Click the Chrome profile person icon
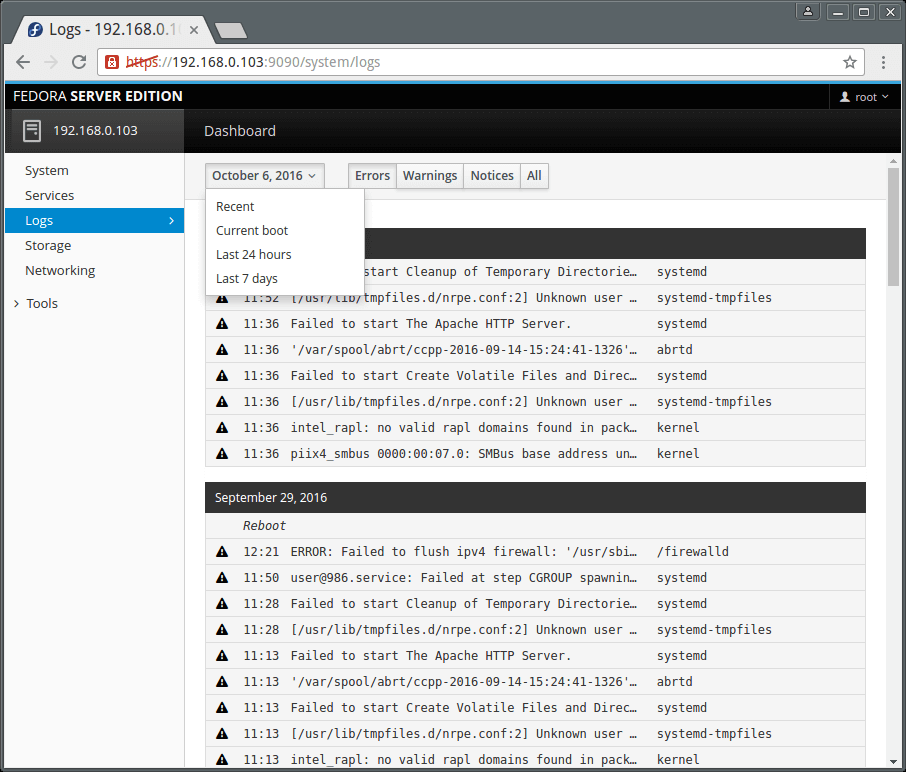 click(x=808, y=12)
